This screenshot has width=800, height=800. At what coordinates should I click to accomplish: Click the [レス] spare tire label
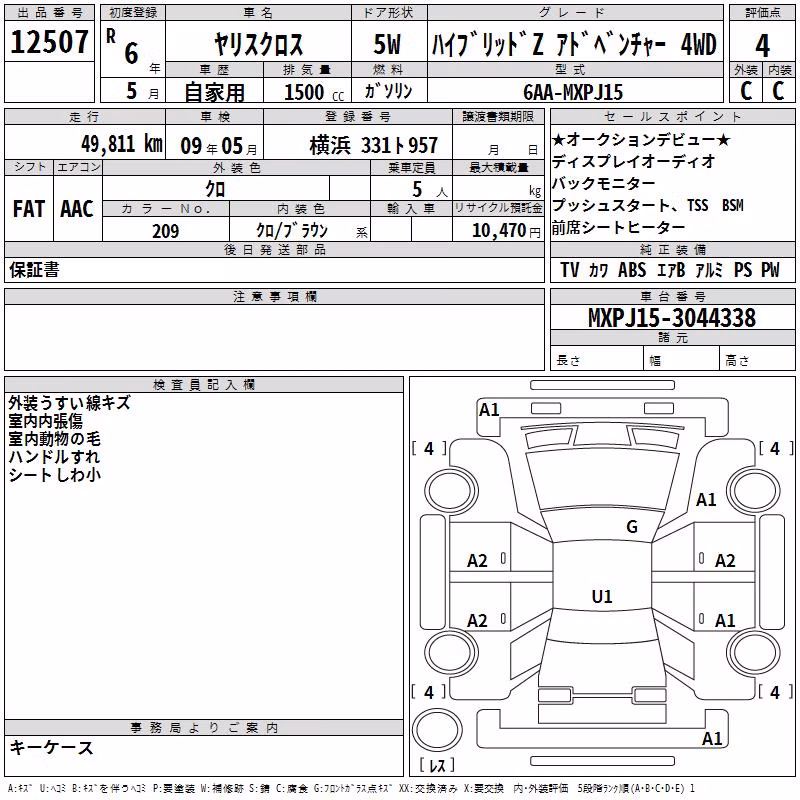(x=437, y=765)
